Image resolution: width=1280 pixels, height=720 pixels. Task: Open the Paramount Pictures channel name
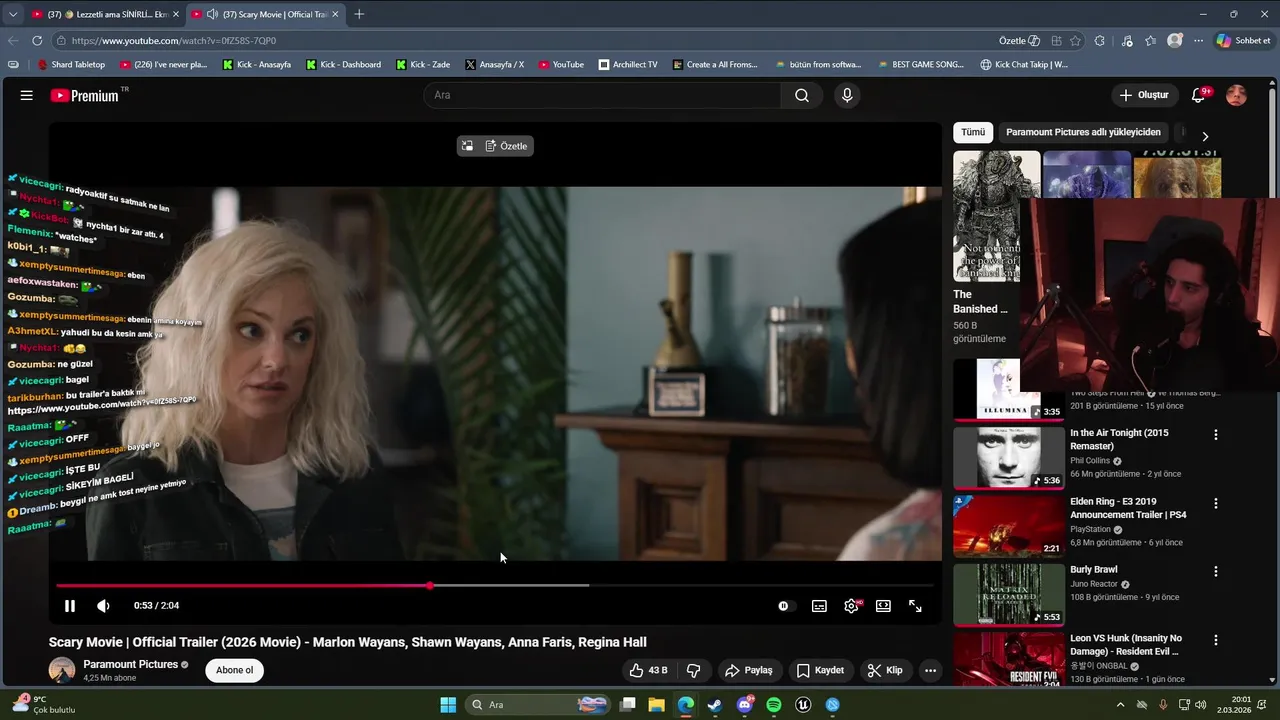pos(130,664)
